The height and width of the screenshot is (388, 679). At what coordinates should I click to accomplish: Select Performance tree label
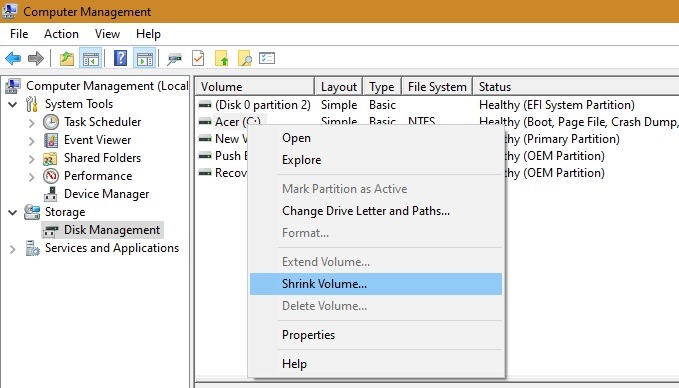[x=98, y=176]
